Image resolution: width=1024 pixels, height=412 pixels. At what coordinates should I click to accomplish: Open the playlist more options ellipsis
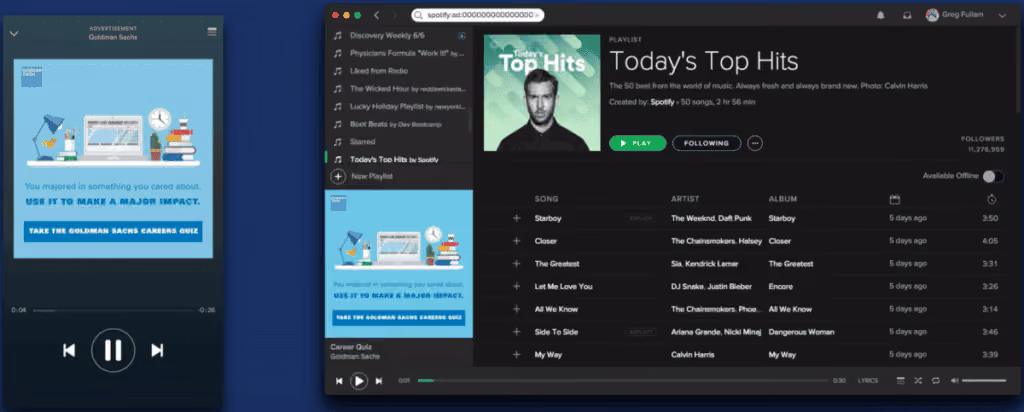755,143
